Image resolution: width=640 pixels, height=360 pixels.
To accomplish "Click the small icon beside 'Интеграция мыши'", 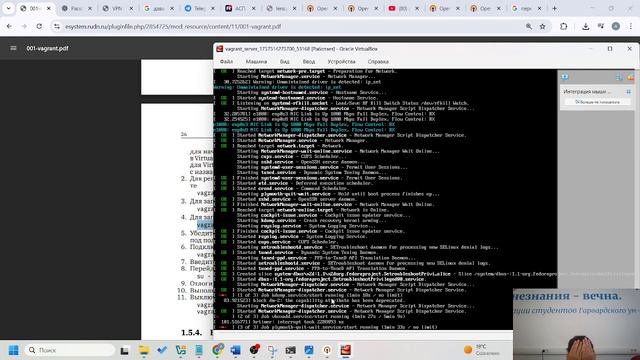I will (629, 92).
